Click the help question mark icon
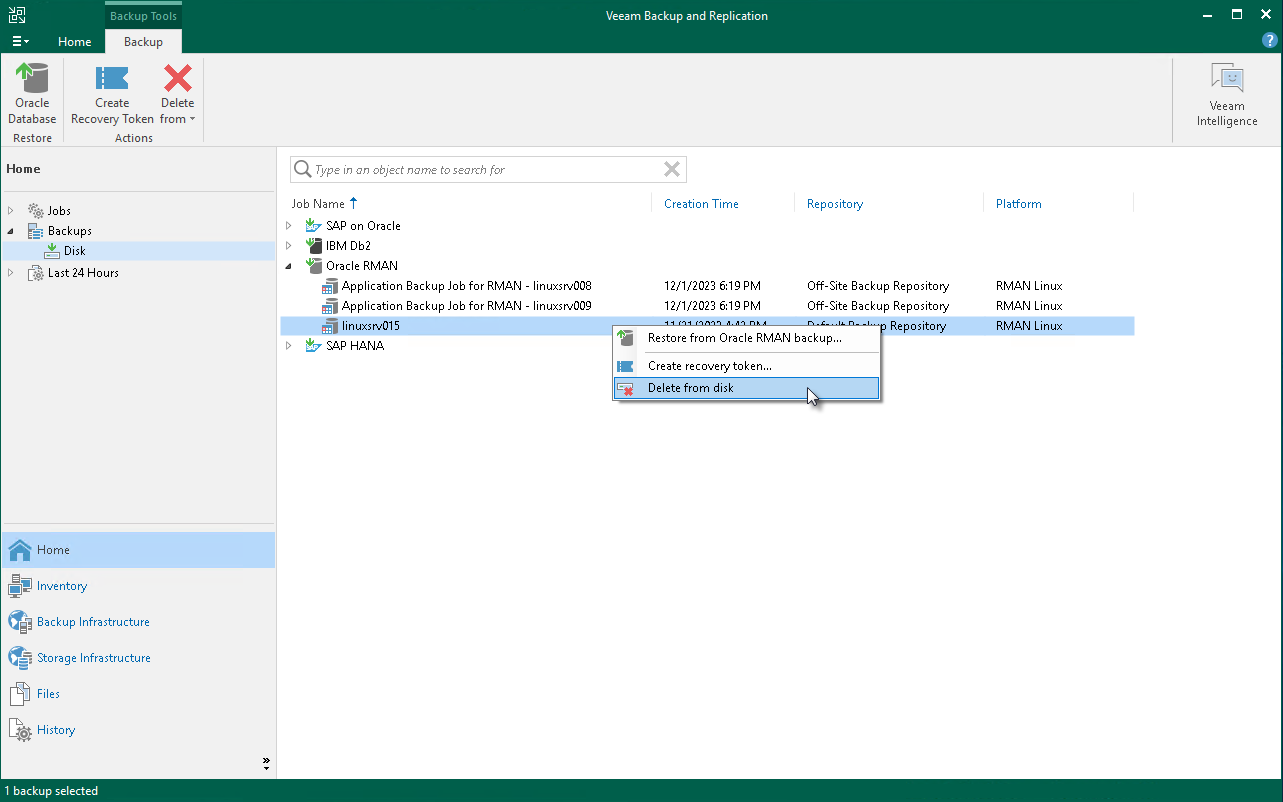 [1269, 41]
